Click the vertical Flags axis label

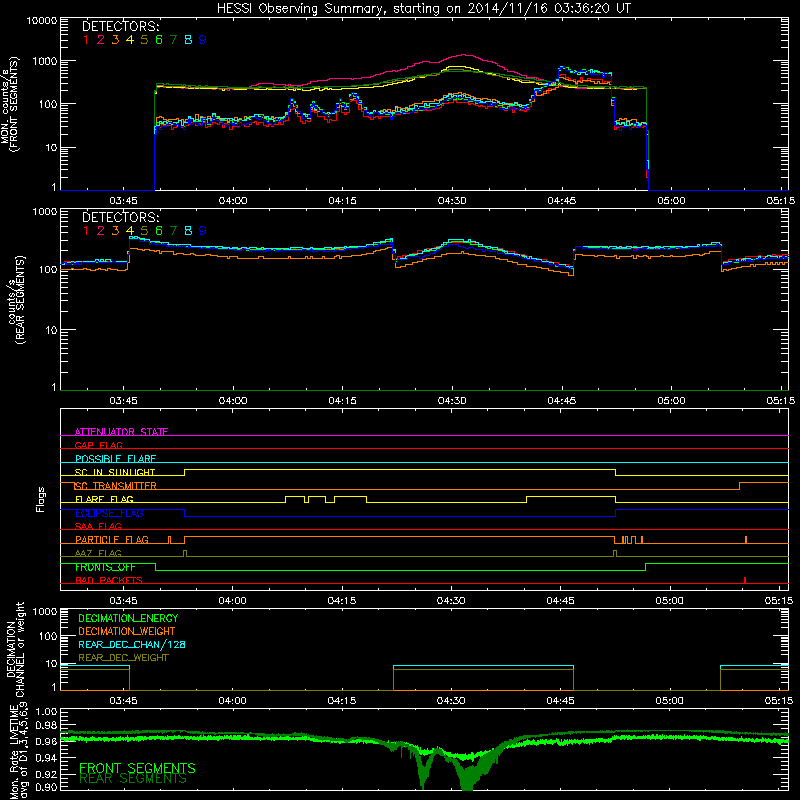(40, 499)
